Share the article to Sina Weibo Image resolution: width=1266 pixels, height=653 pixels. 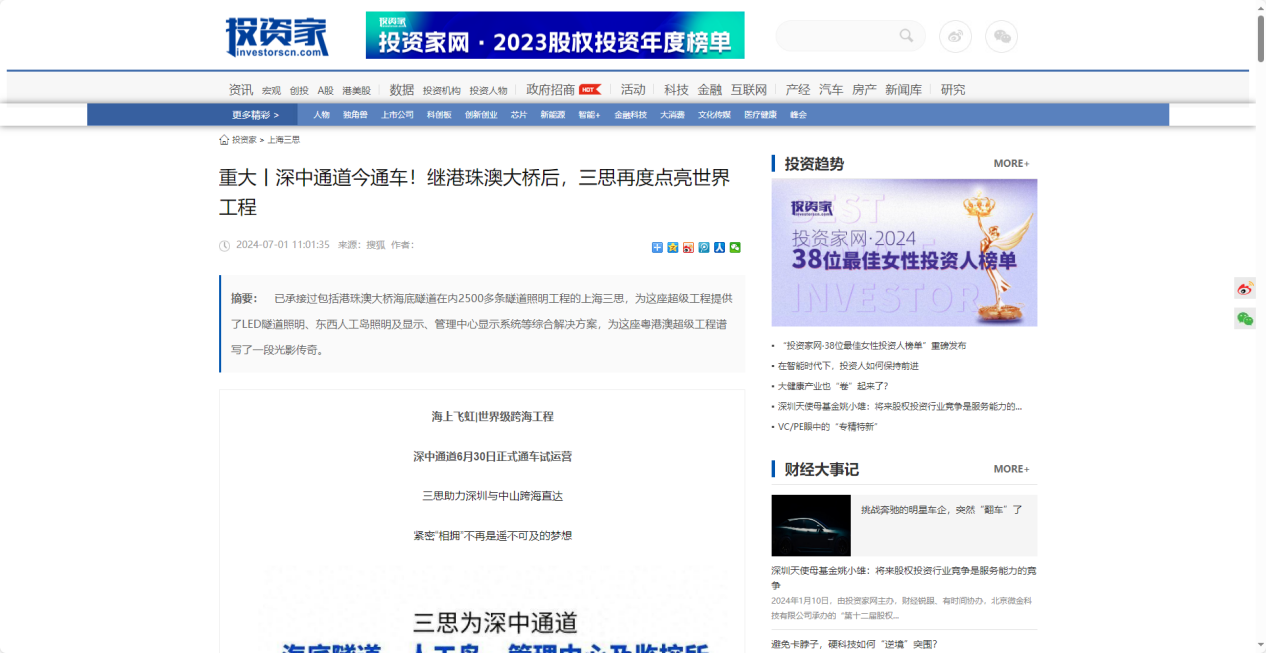[x=688, y=247]
